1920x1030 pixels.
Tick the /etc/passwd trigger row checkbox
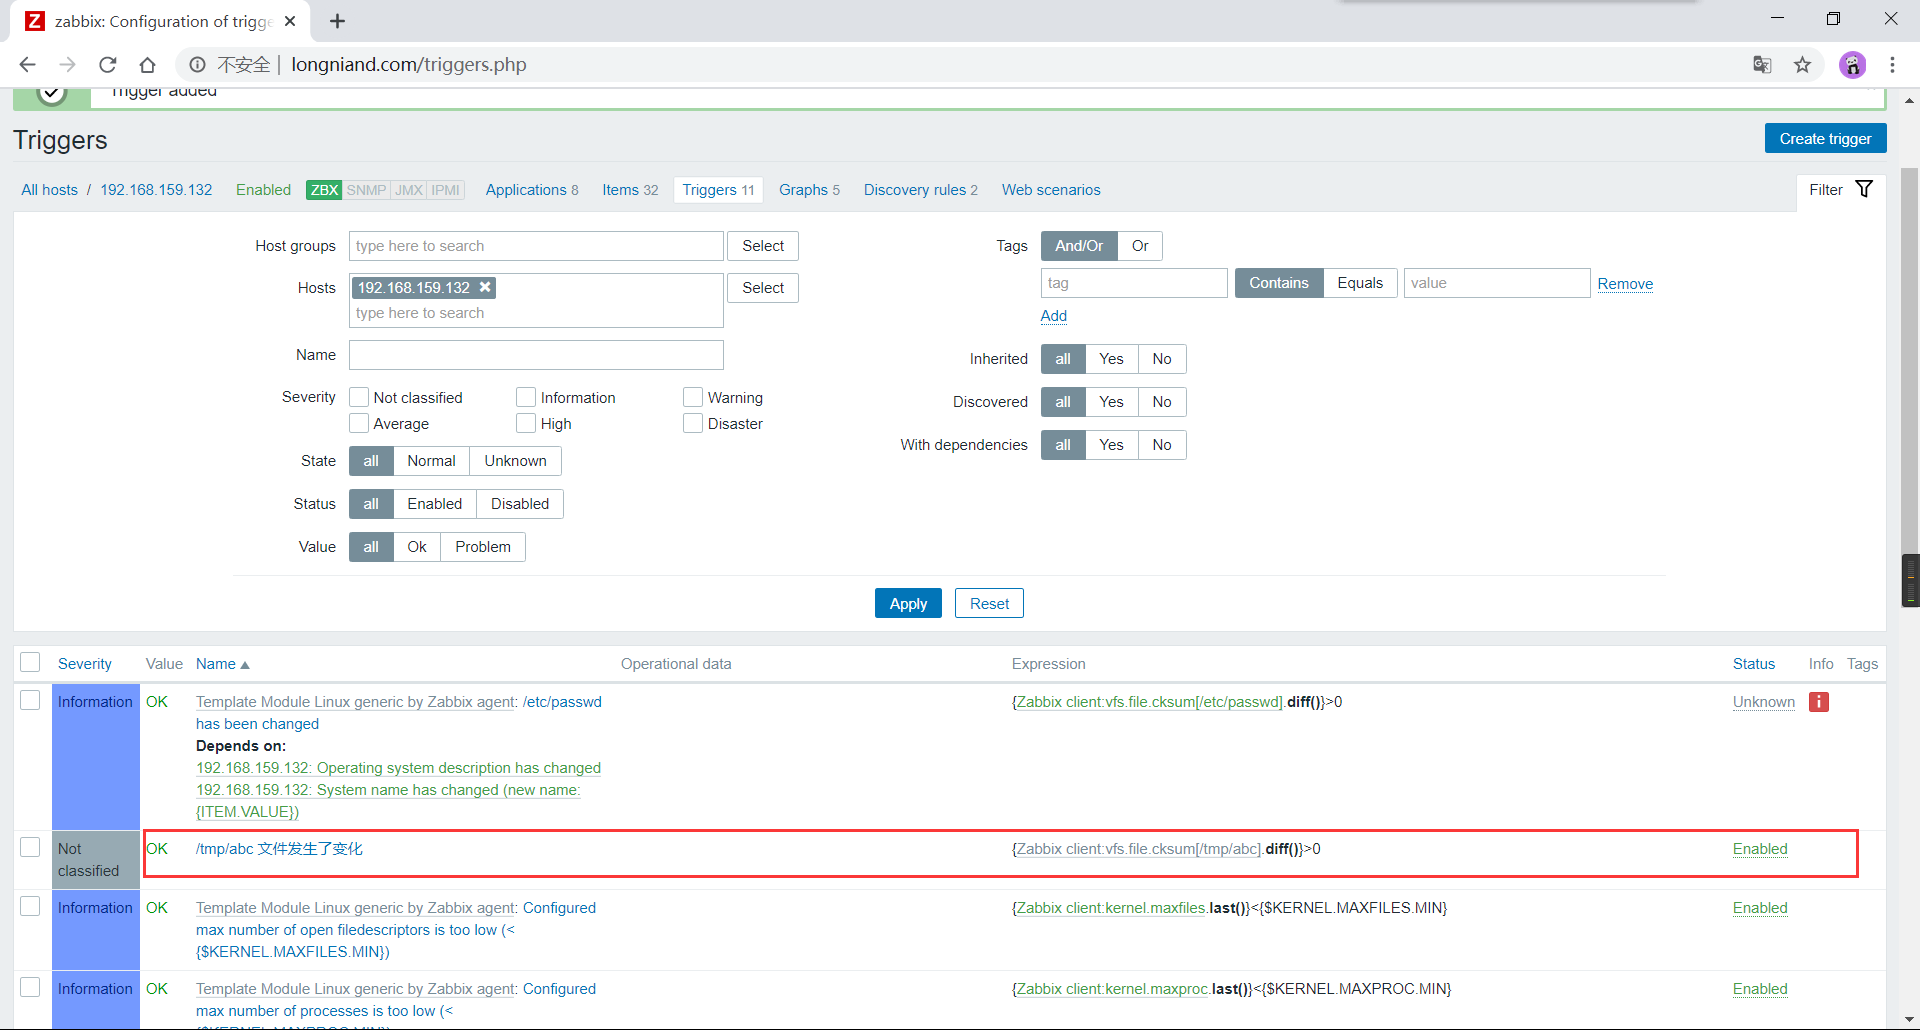coord(30,700)
